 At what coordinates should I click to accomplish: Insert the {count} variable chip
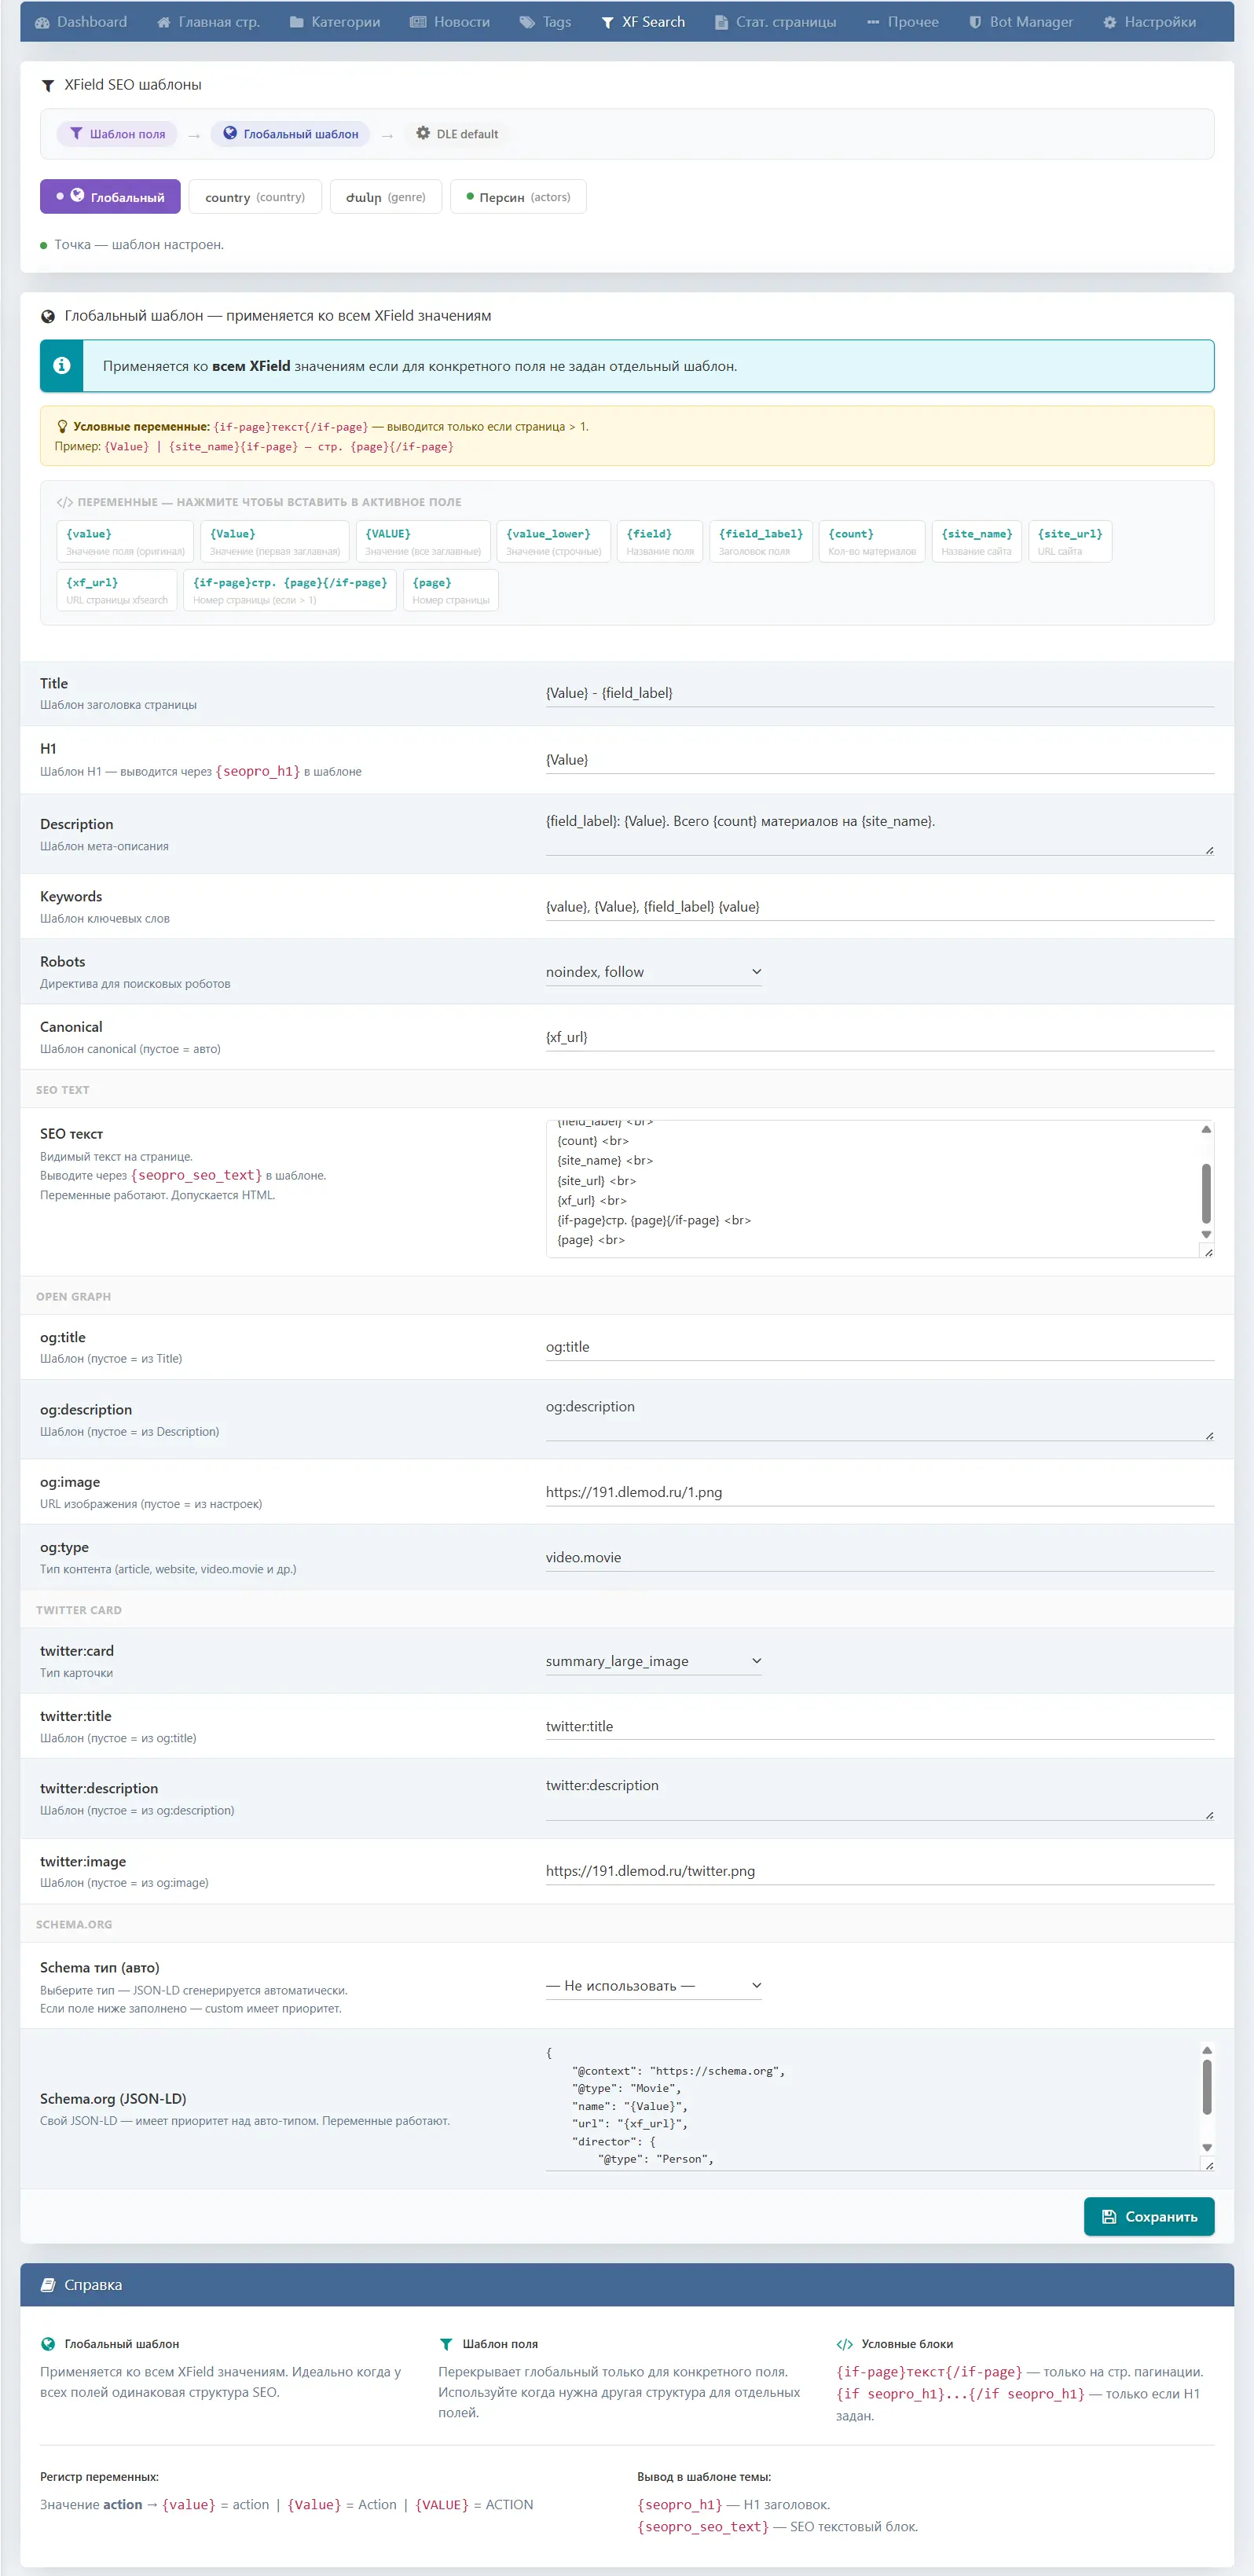871,541
